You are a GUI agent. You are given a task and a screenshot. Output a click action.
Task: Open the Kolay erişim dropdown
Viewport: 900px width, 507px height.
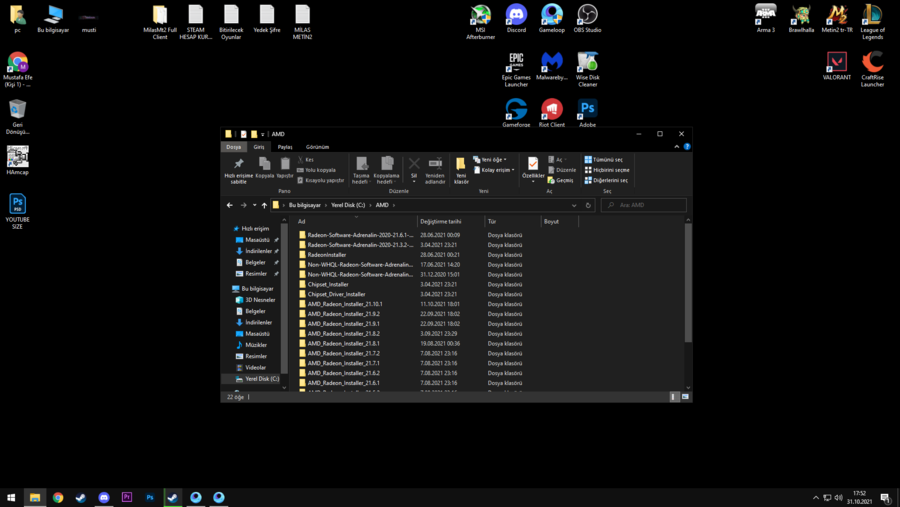click(x=495, y=170)
